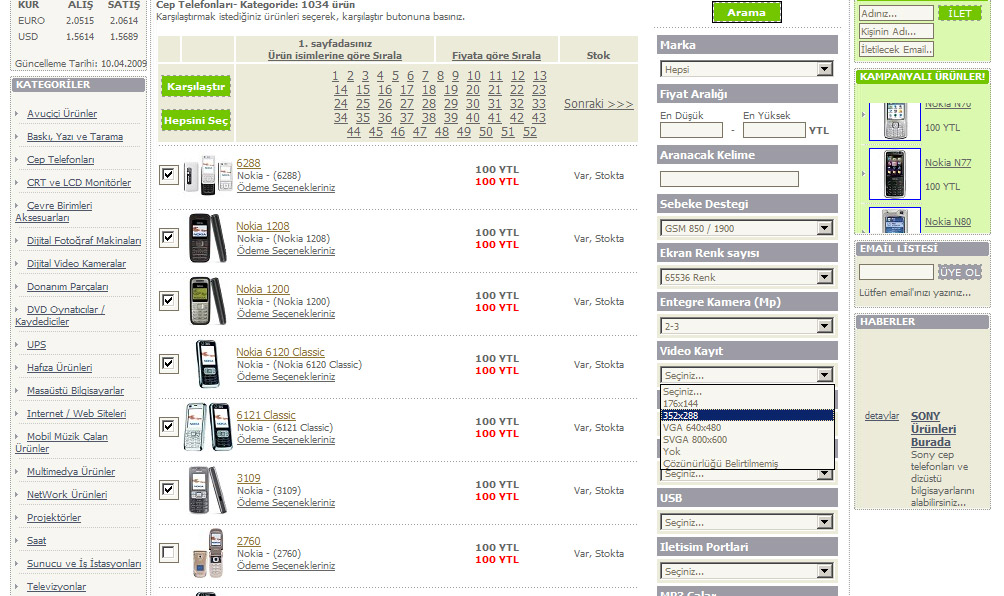This screenshot has height=596, width=1004.
Task: Click the 6288 phone product thumbnail
Action: [207, 175]
